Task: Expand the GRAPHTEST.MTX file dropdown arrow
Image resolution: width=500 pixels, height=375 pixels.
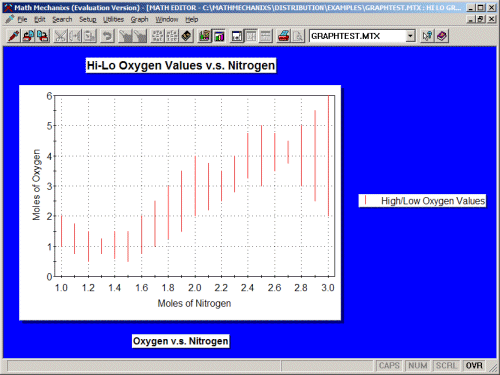Action: pyautogui.click(x=410, y=36)
